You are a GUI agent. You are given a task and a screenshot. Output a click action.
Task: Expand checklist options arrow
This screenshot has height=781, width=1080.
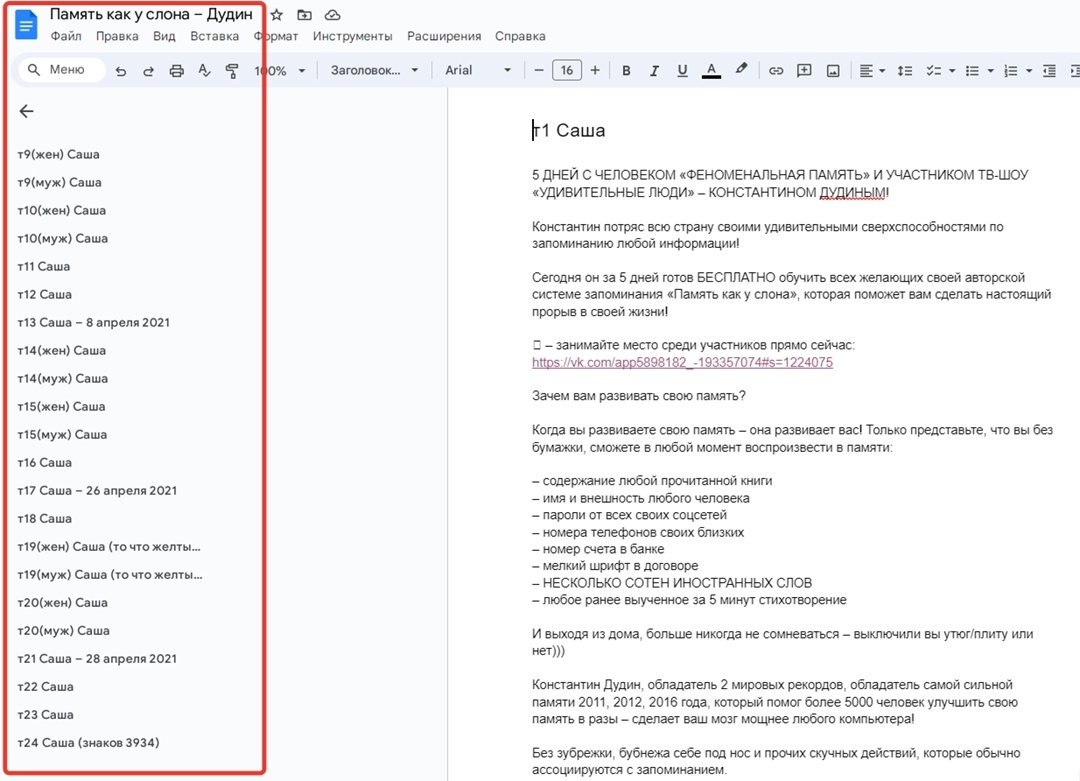coord(952,70)
